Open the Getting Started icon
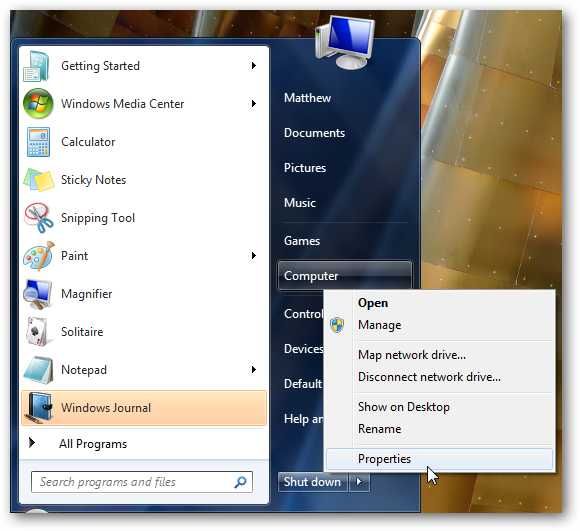The width and height of the screenshot is (580, 531). pyautogui.click(x=37, y=66)
